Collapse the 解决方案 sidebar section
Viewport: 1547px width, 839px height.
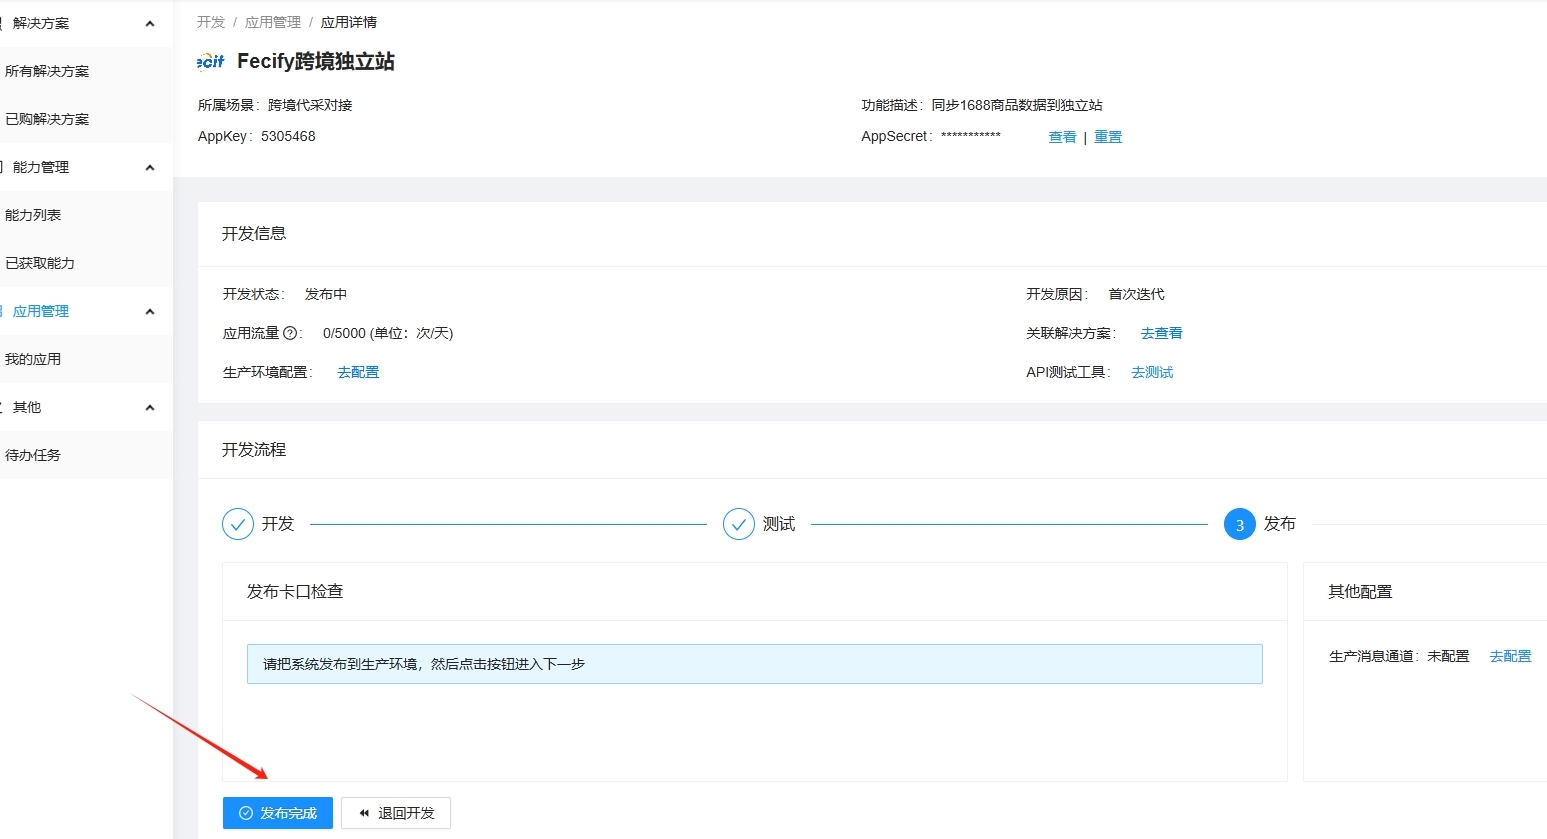(x=150, y=24)
